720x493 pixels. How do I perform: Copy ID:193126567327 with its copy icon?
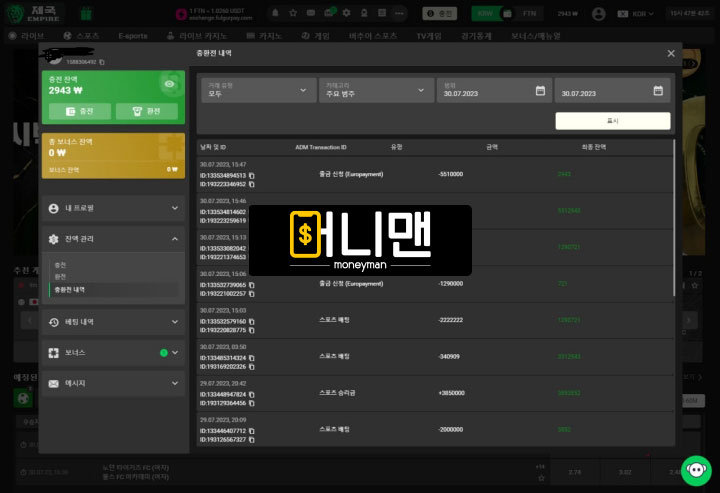pos(252,440)
